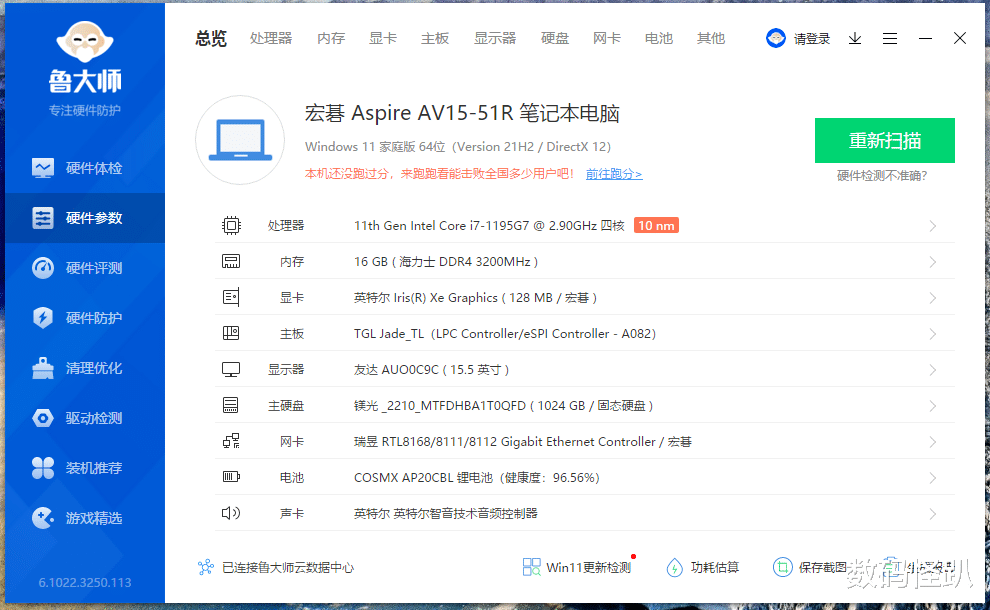Switch to the top 显示器 tab

click(495, 39)
